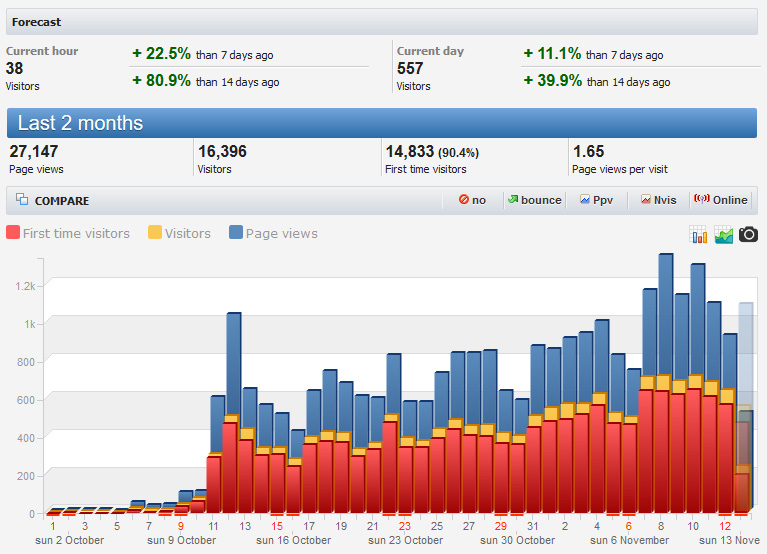Click the 1.2k y-axis label
Screen dimensions: 767x554
tap(25, 287)
